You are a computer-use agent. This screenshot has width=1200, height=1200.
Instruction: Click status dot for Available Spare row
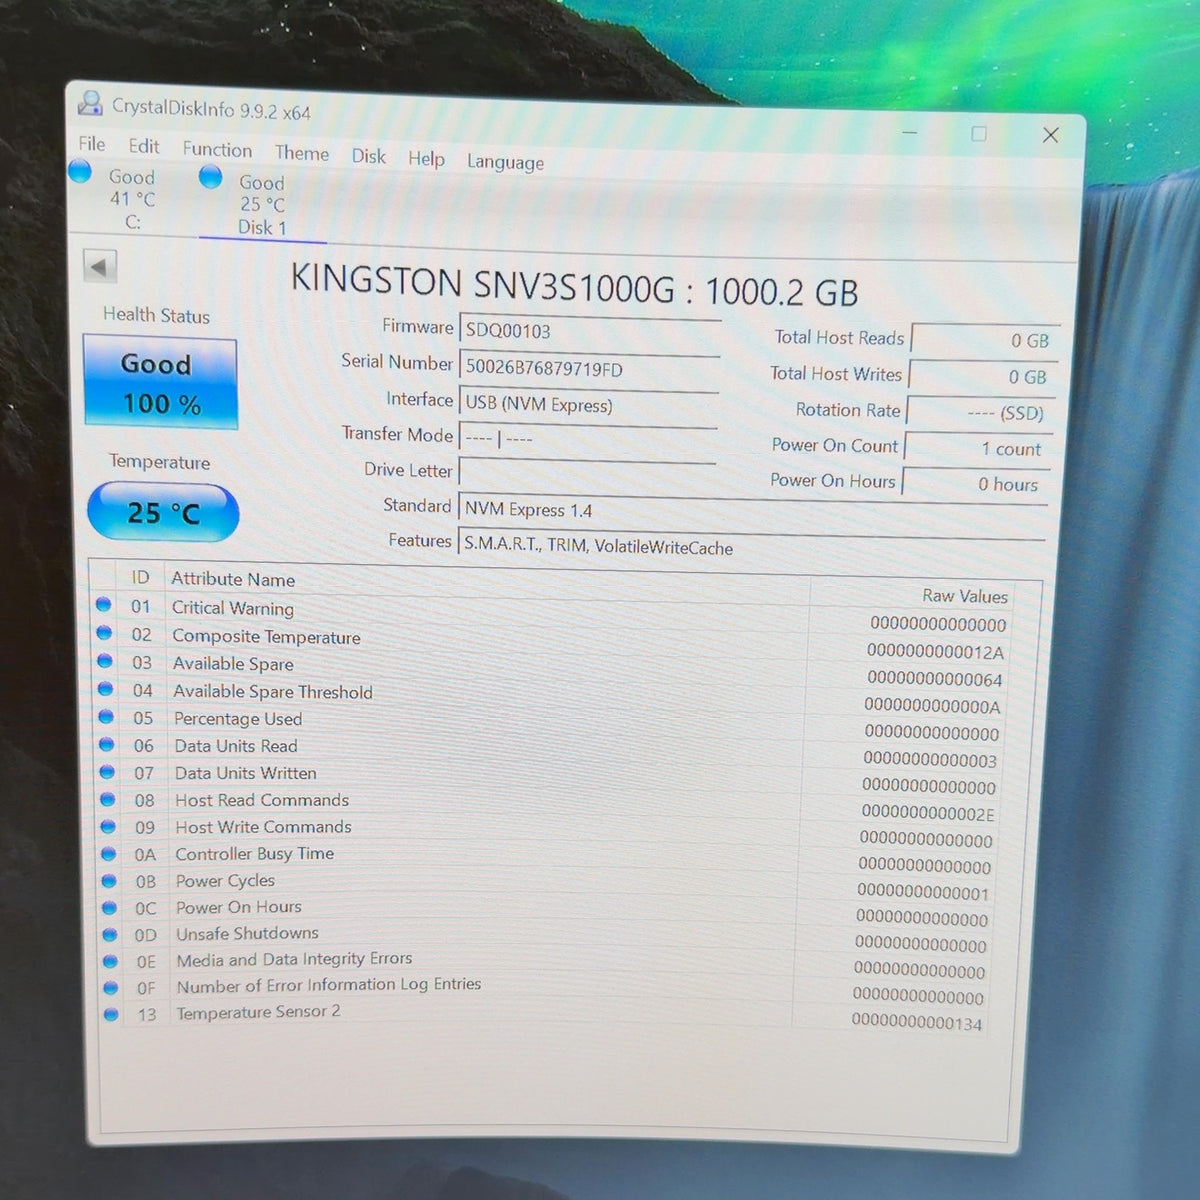pyautogui.click(x=105, y=661)
